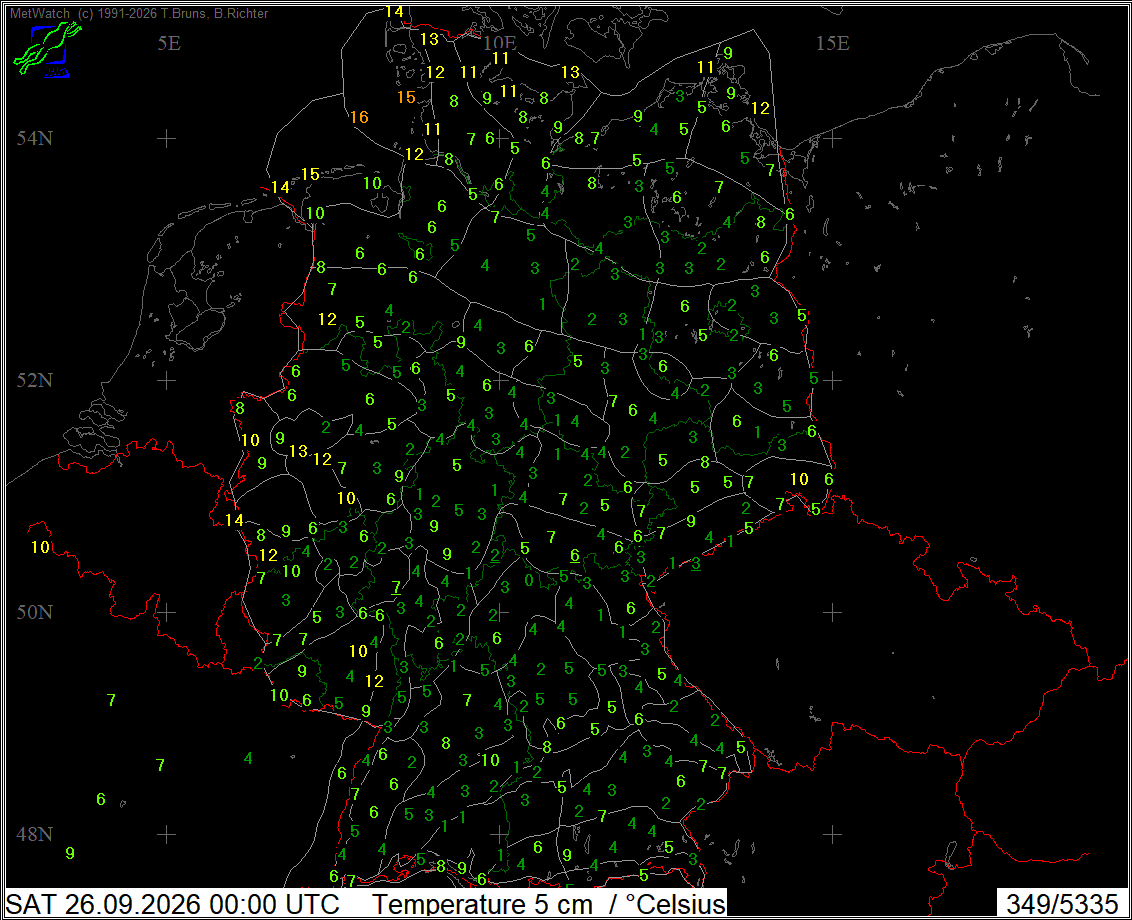Click the 349/5335 station counter

(1062, 903)
